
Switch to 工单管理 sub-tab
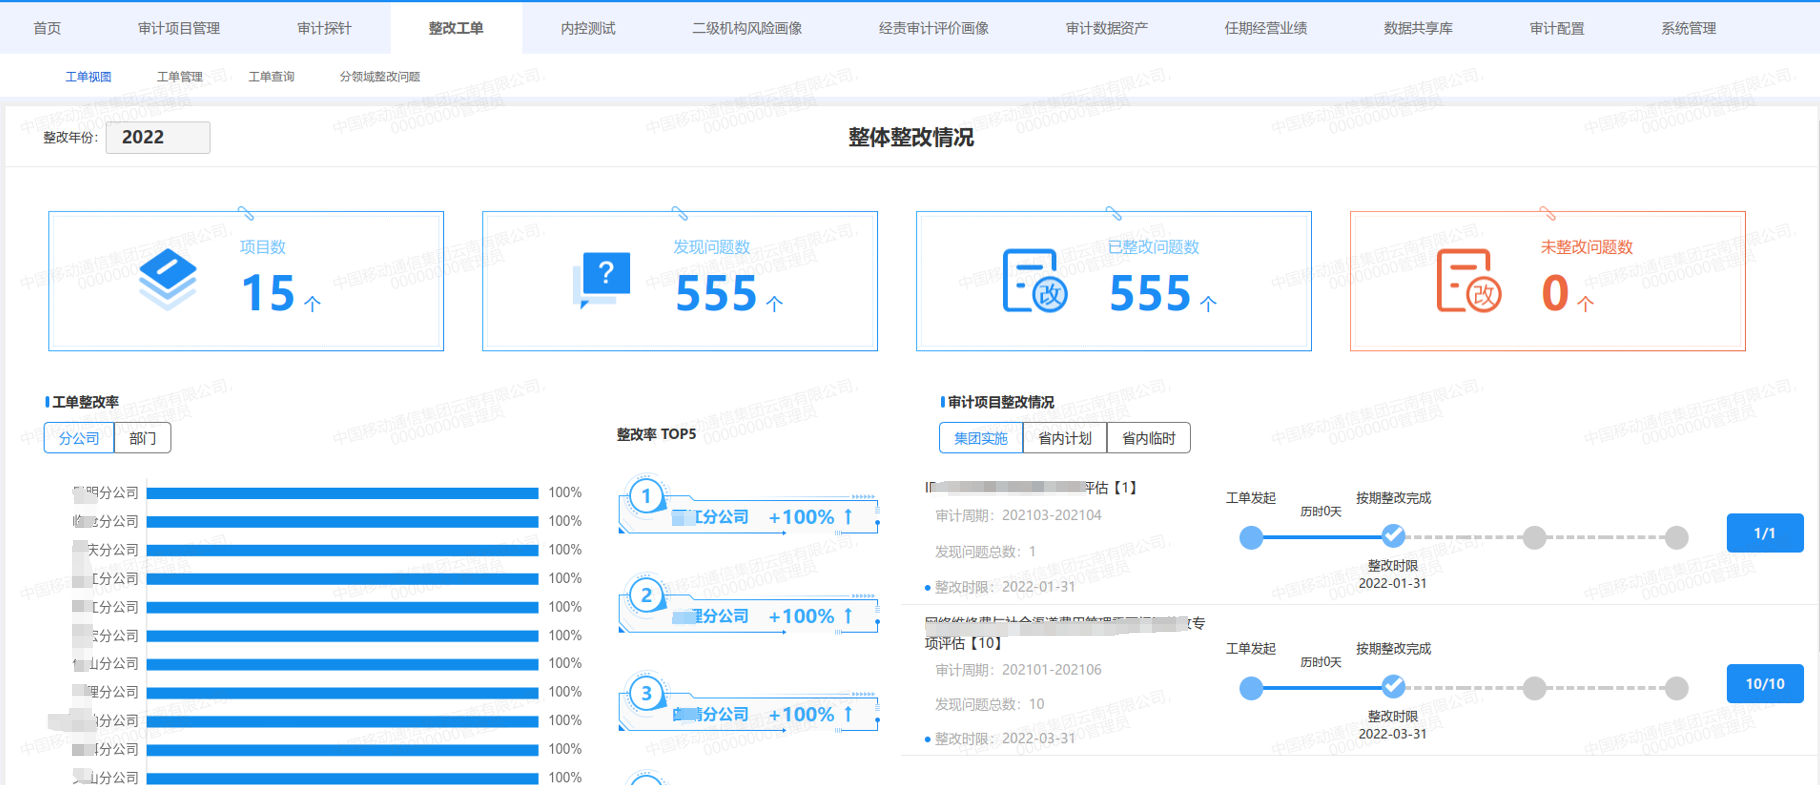coord(180,77)
